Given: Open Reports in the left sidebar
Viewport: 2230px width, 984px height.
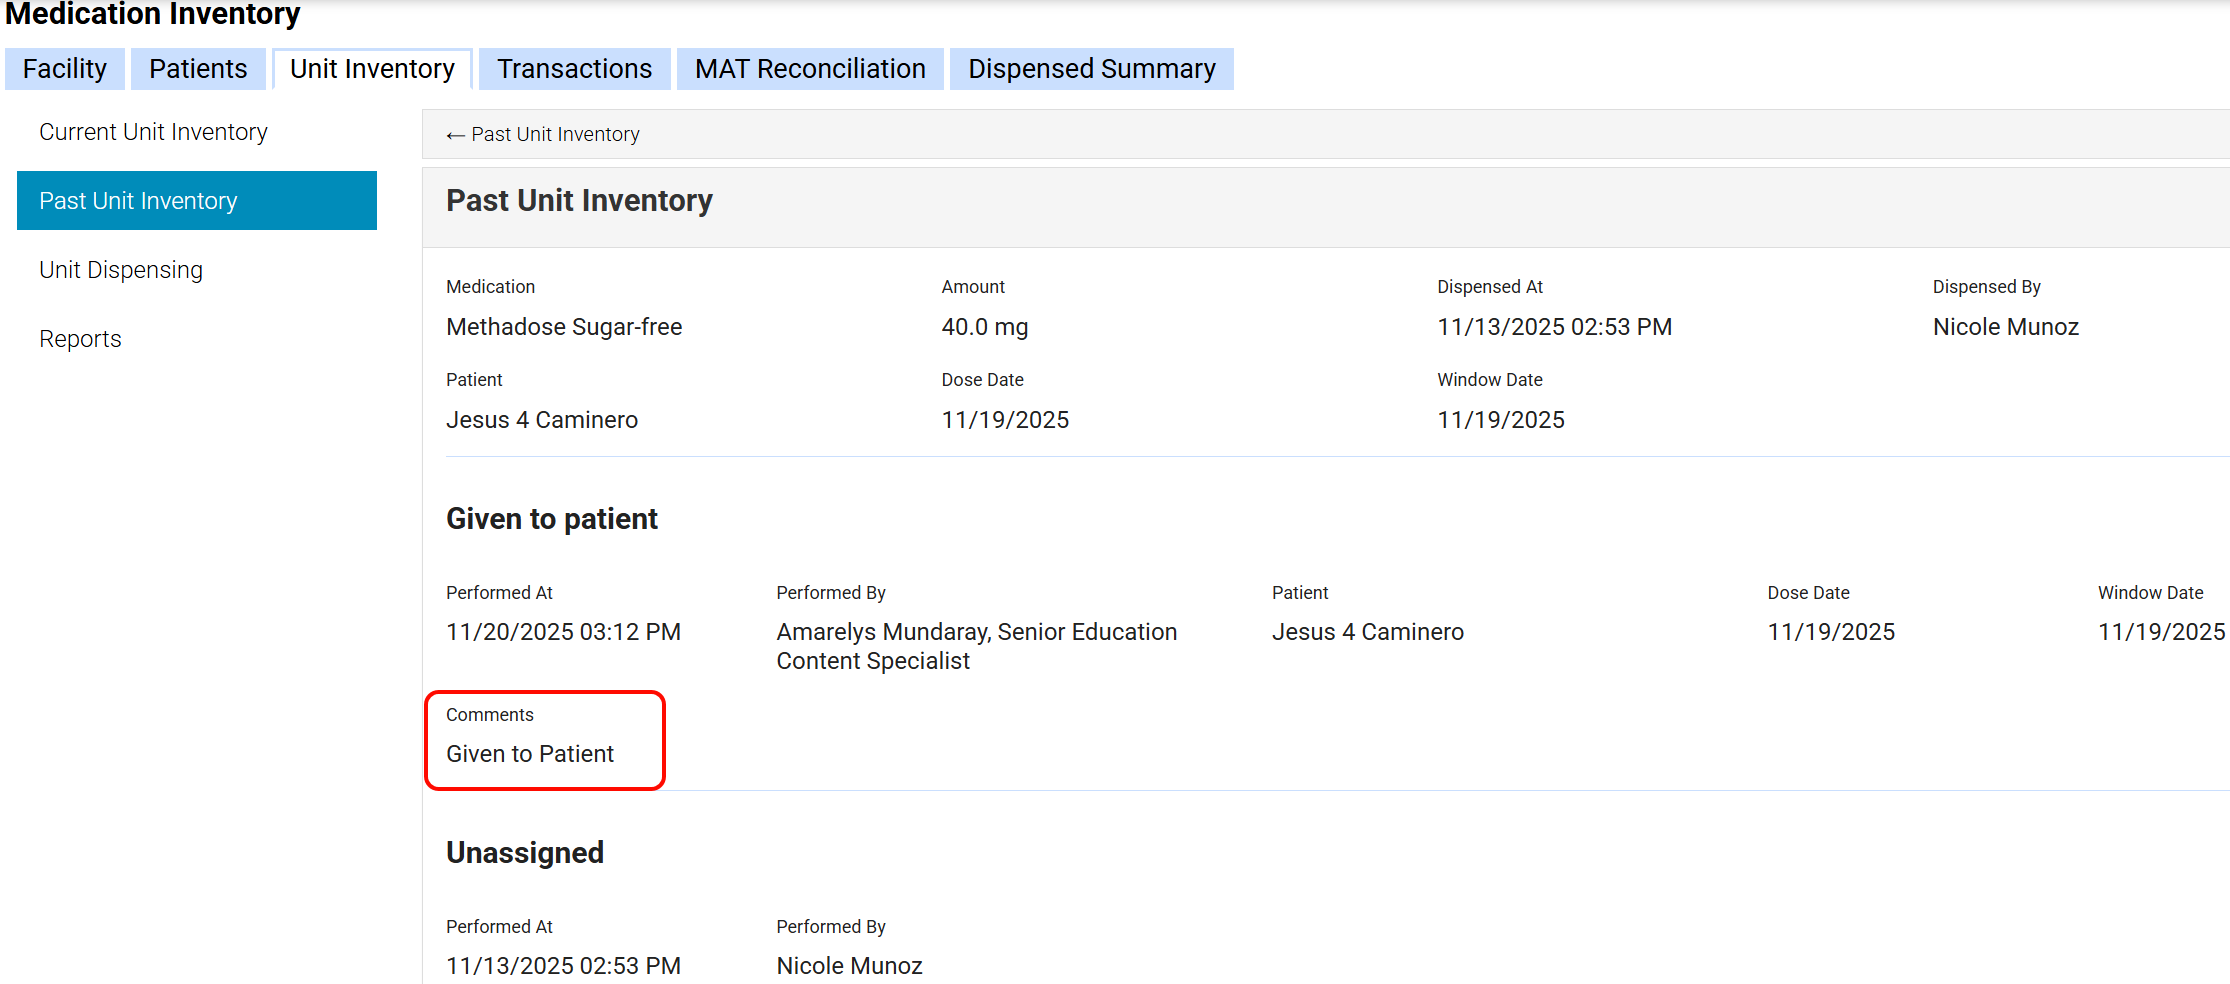Looking at the screenshot, I should (80, 339).
